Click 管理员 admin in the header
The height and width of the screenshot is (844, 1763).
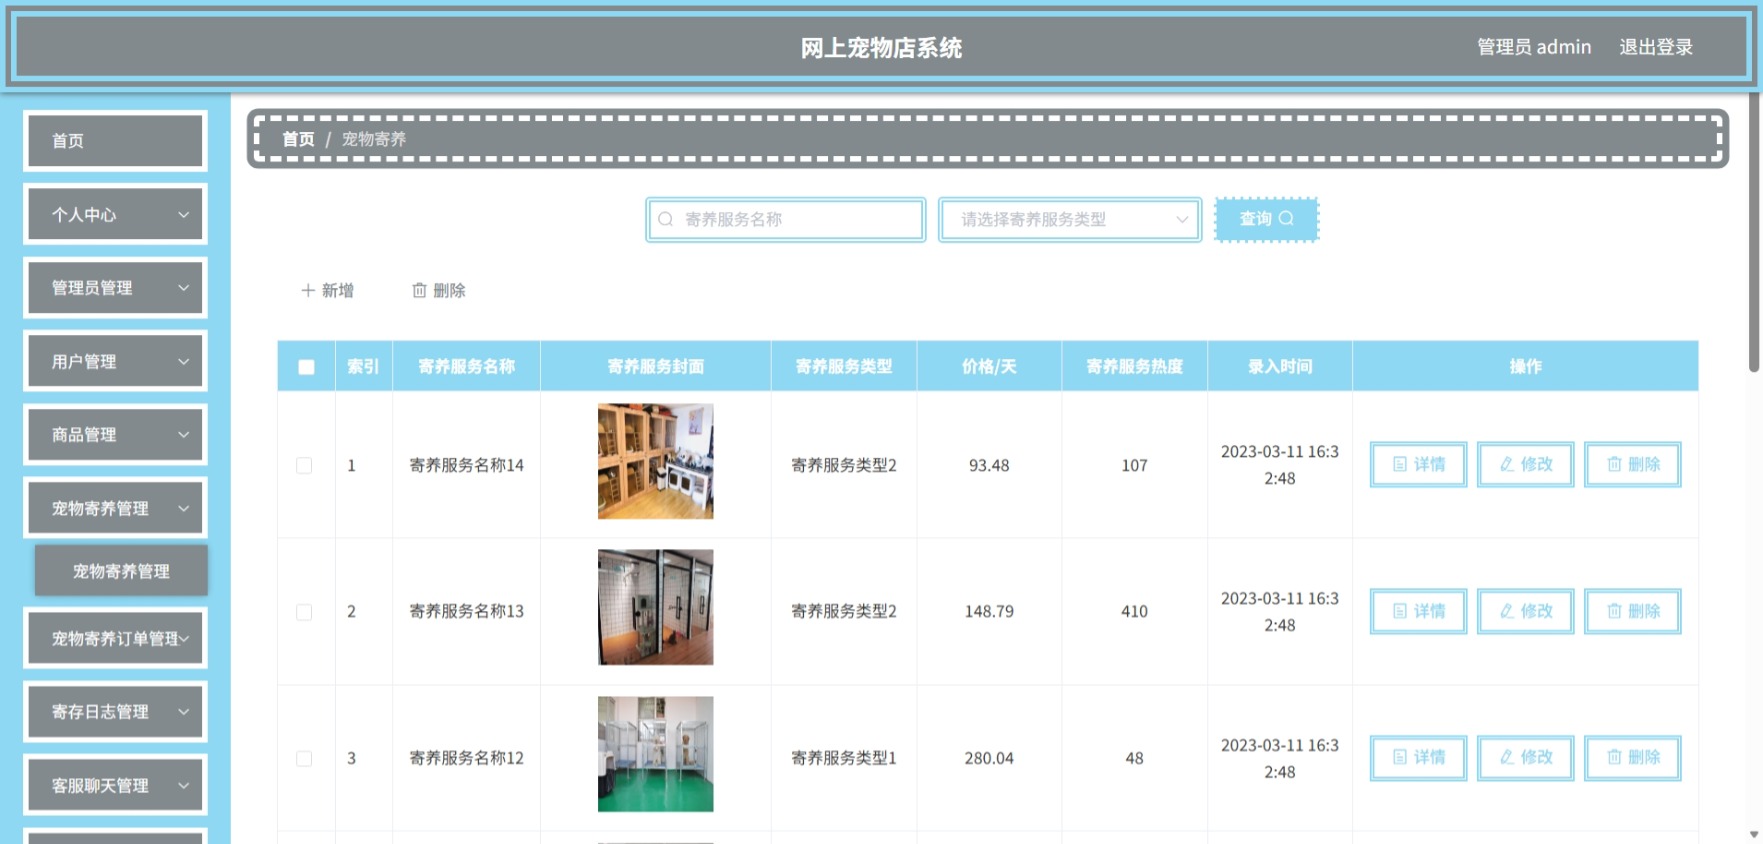(1534, 47)
